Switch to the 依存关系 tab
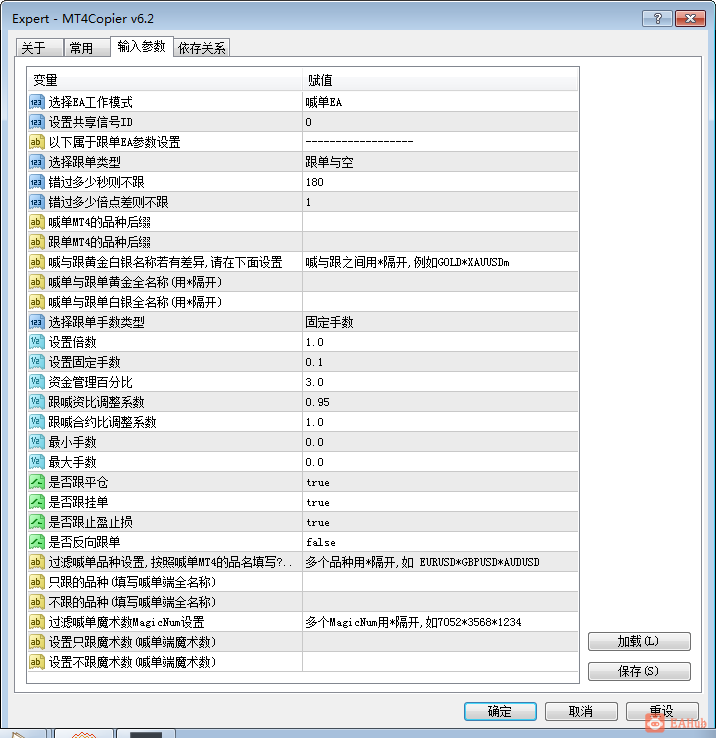Viewport: 716px width, 738px height. point(202,48)
